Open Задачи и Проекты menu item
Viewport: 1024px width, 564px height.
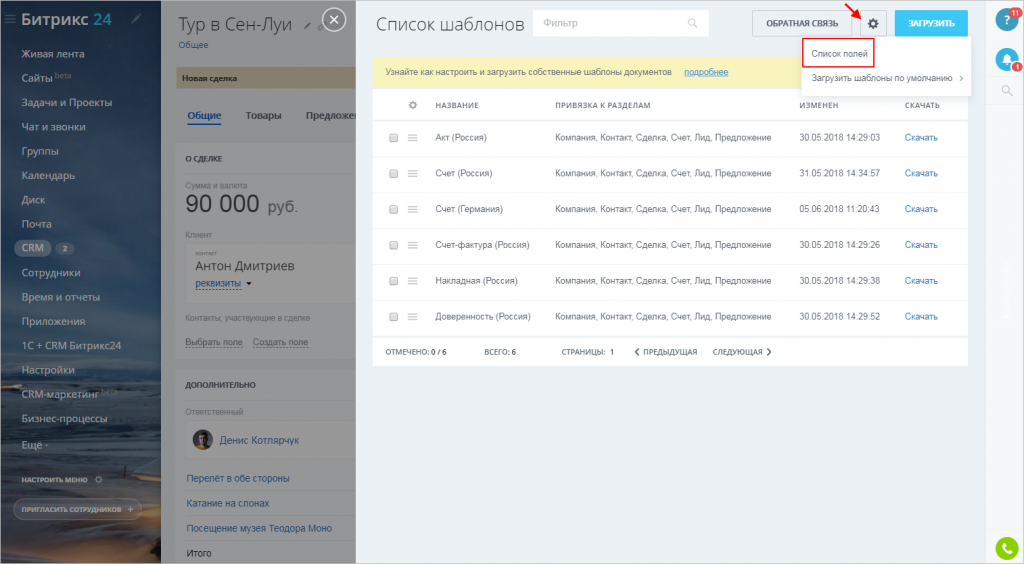click(67, 102)
